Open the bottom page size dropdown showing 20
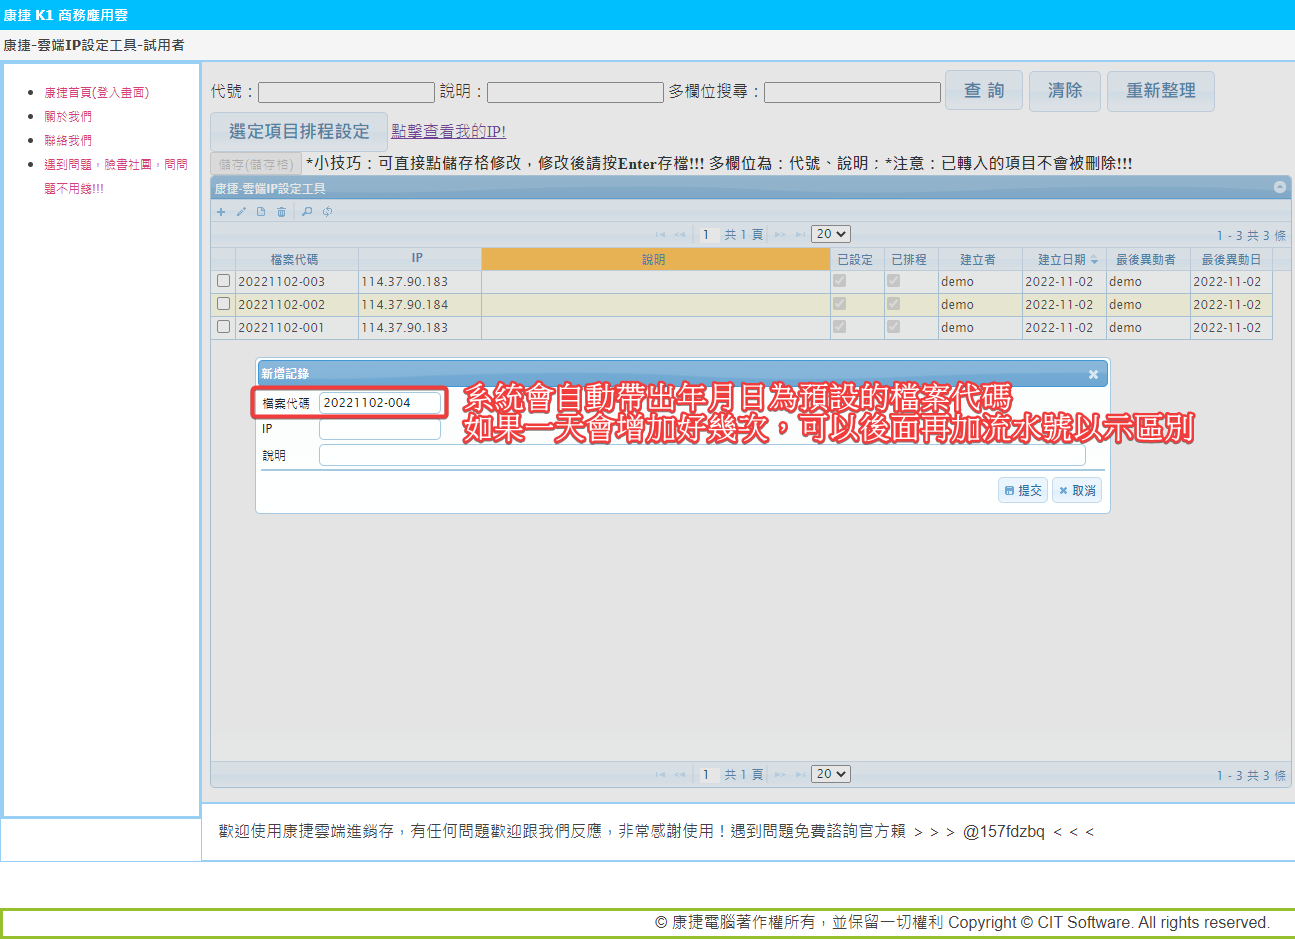Screen dimensions: 1295x939 click(x=830, y=774)
